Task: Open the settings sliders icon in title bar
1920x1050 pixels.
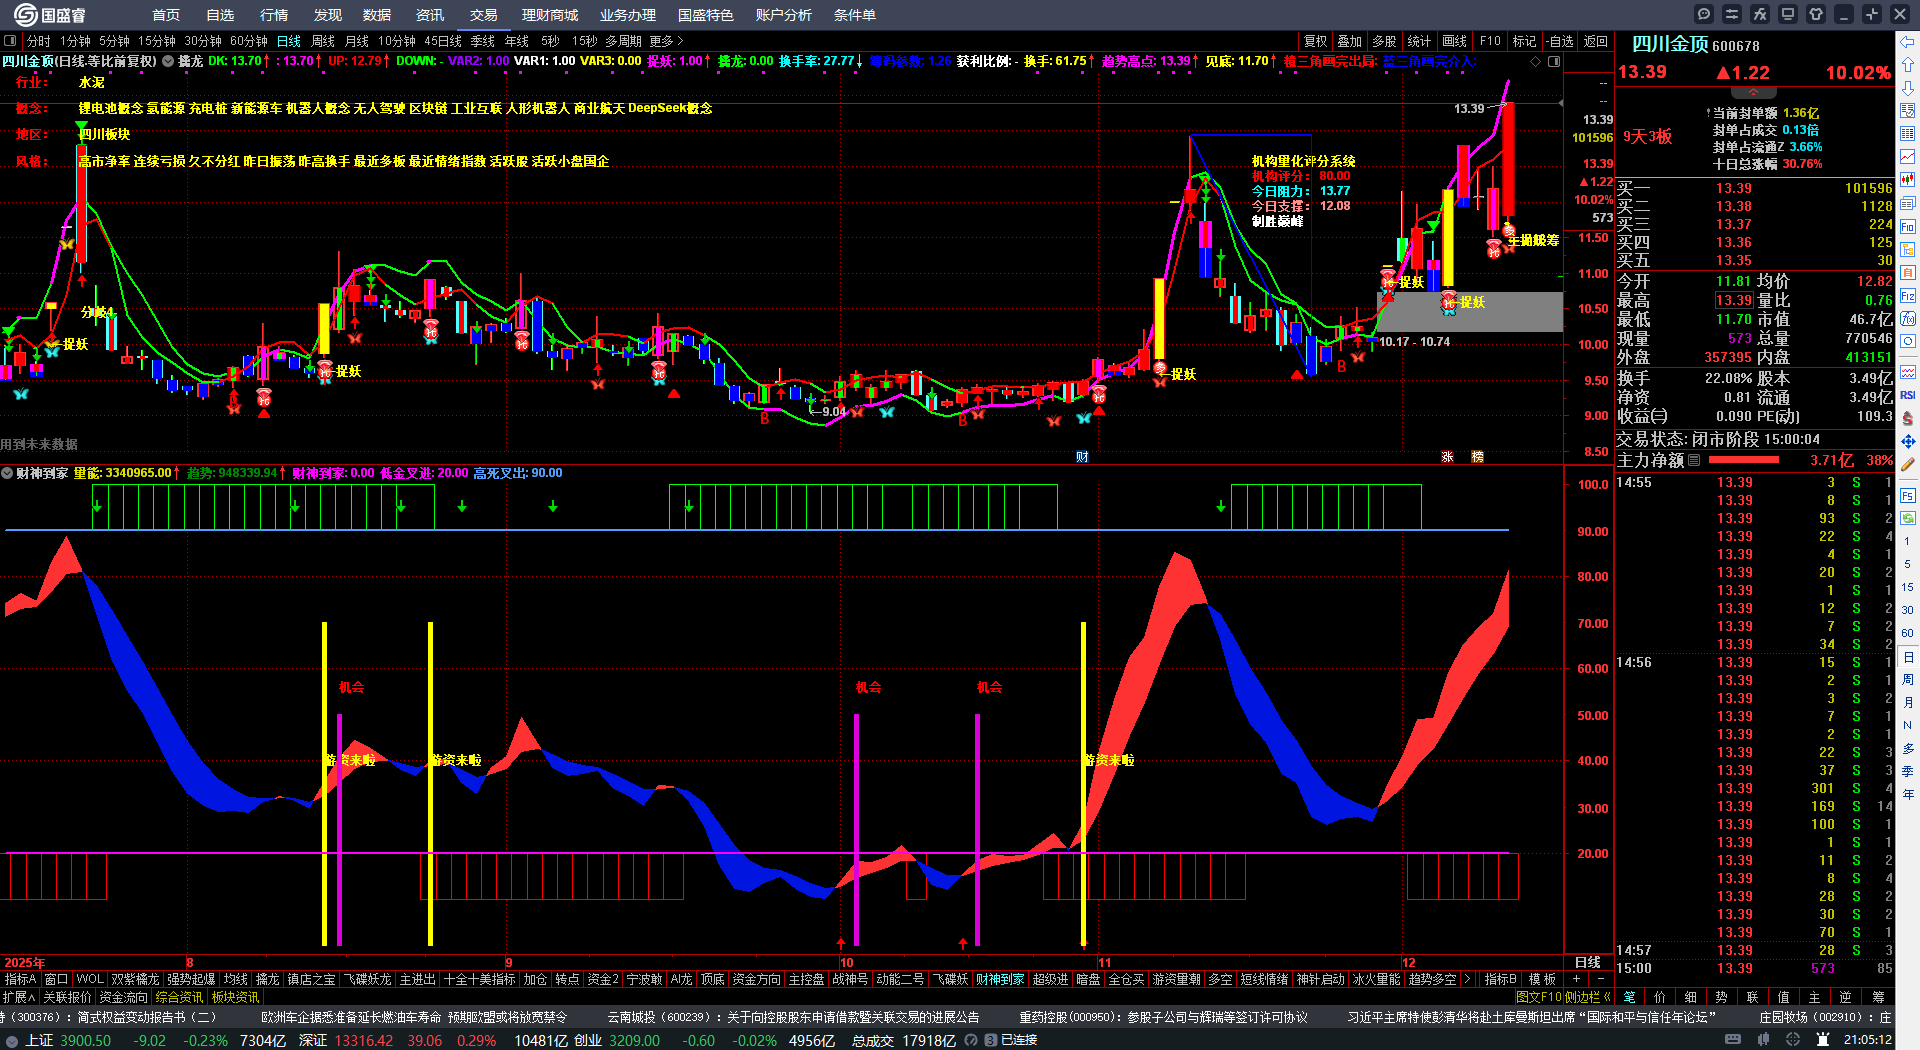Action: [1732, 14]
